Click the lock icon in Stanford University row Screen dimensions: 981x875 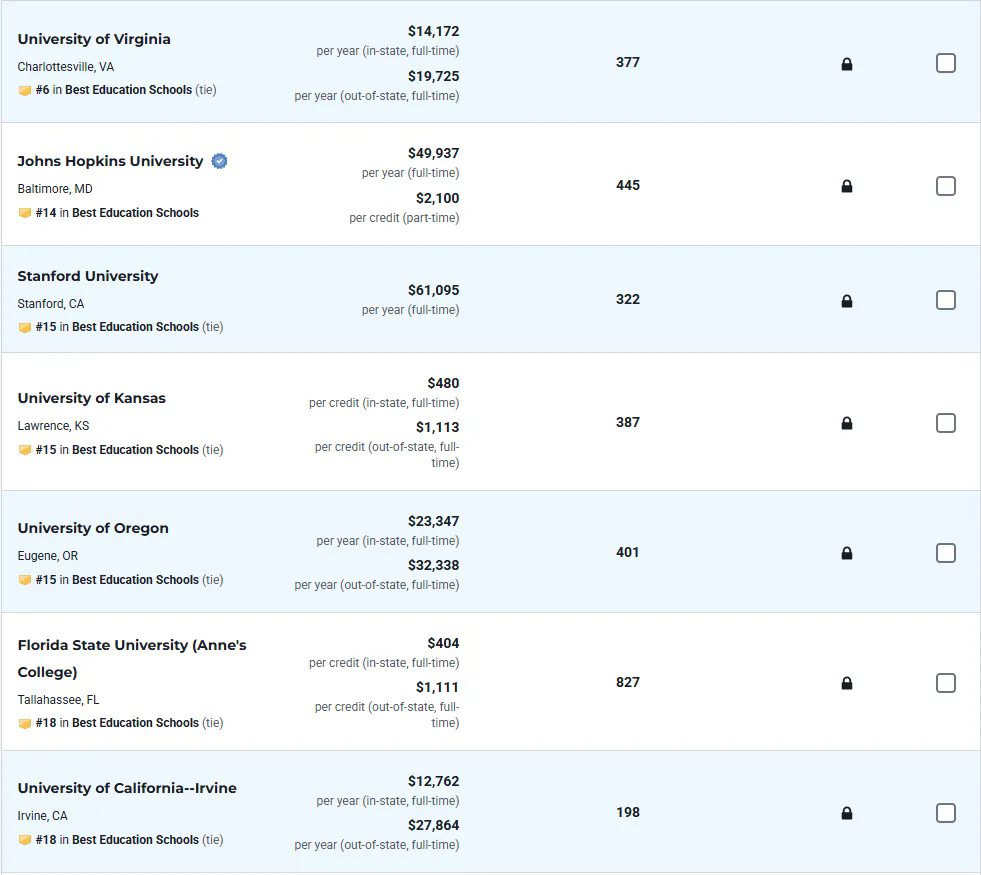[x=847, y=301]
